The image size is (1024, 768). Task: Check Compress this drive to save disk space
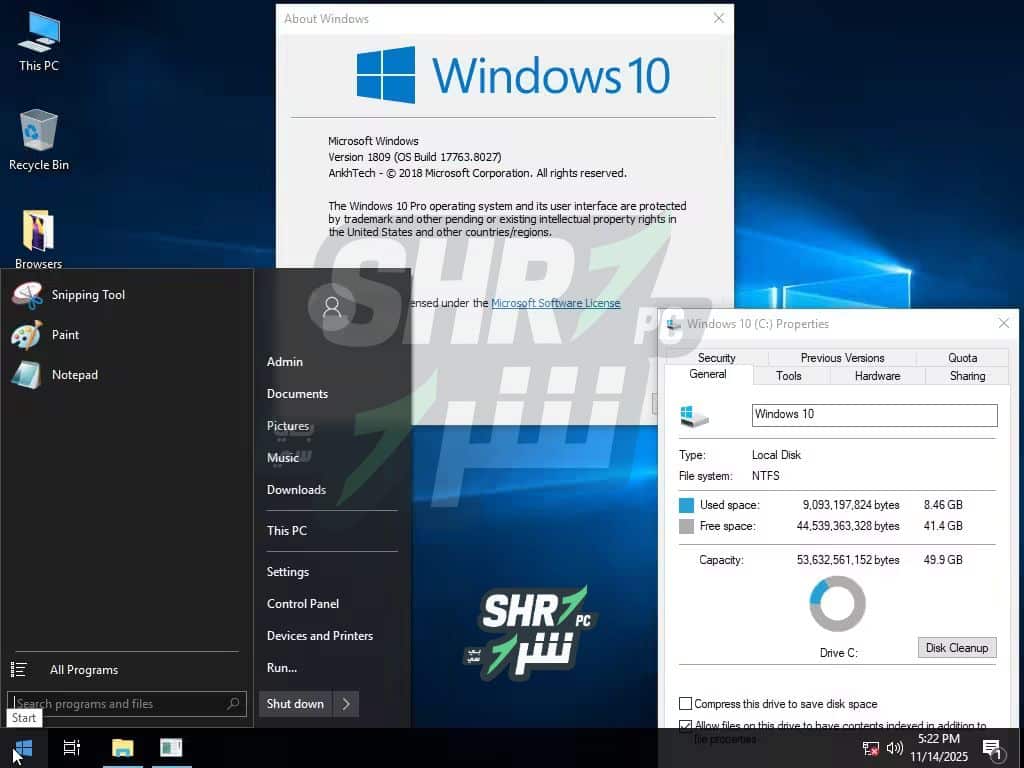tap(686, 704)
